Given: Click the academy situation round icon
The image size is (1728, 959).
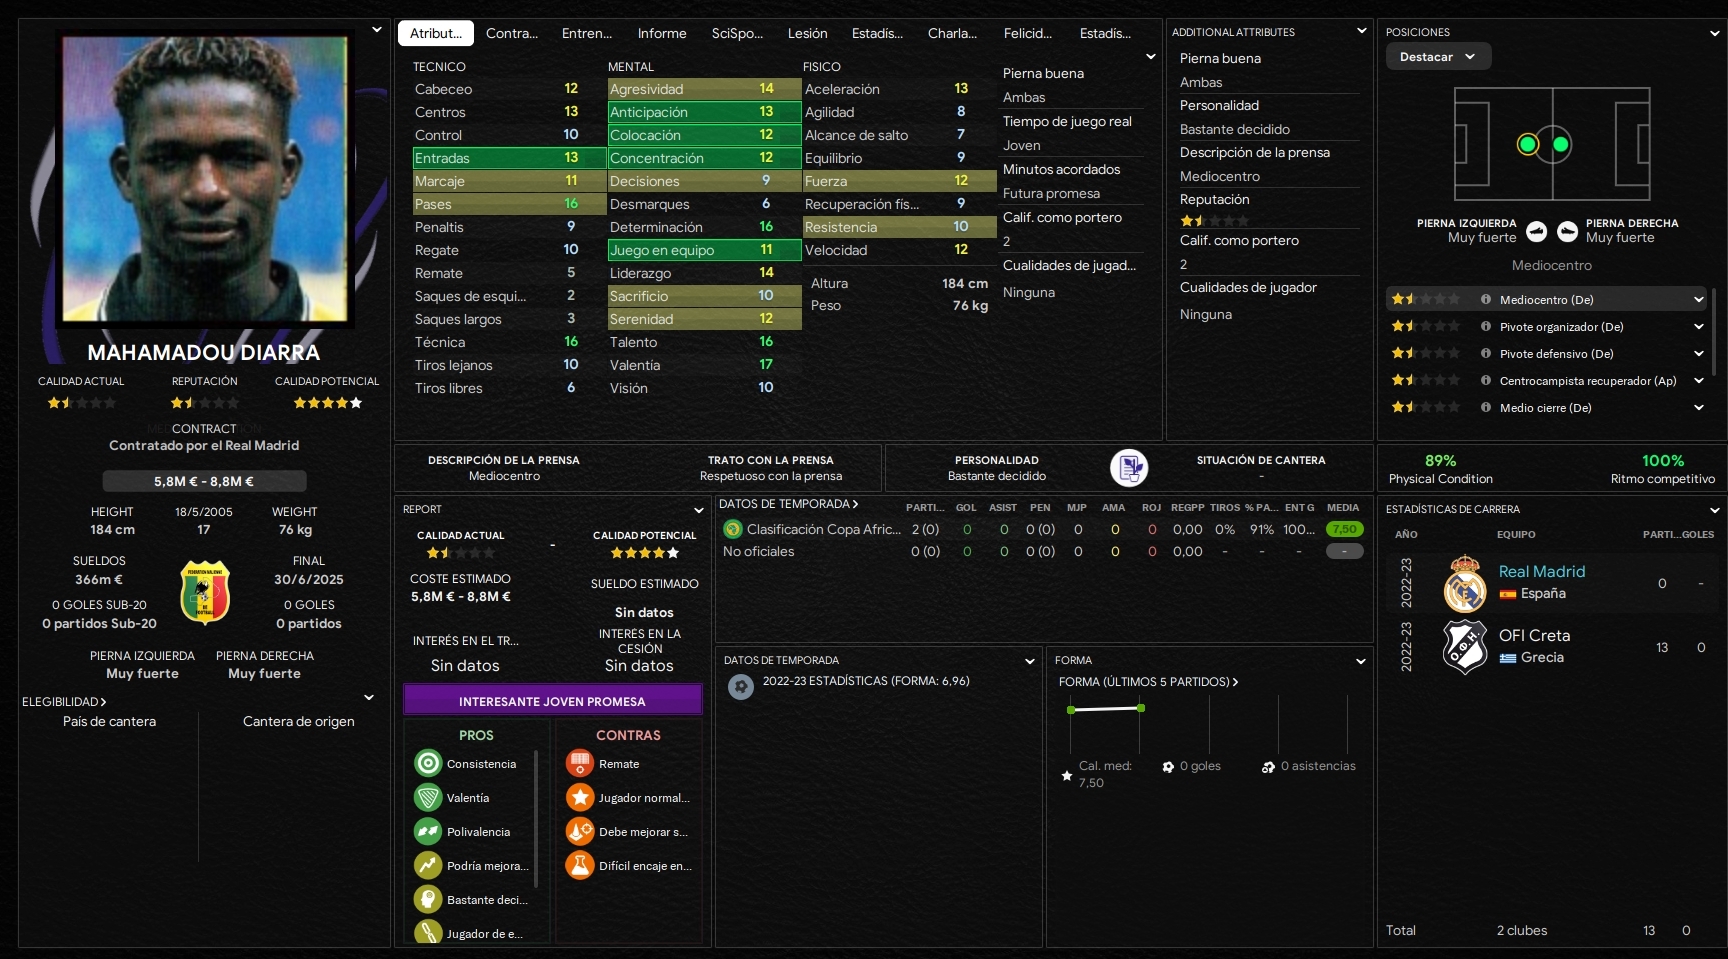Looking at the screenshot, I should (x=1129, y=467).
